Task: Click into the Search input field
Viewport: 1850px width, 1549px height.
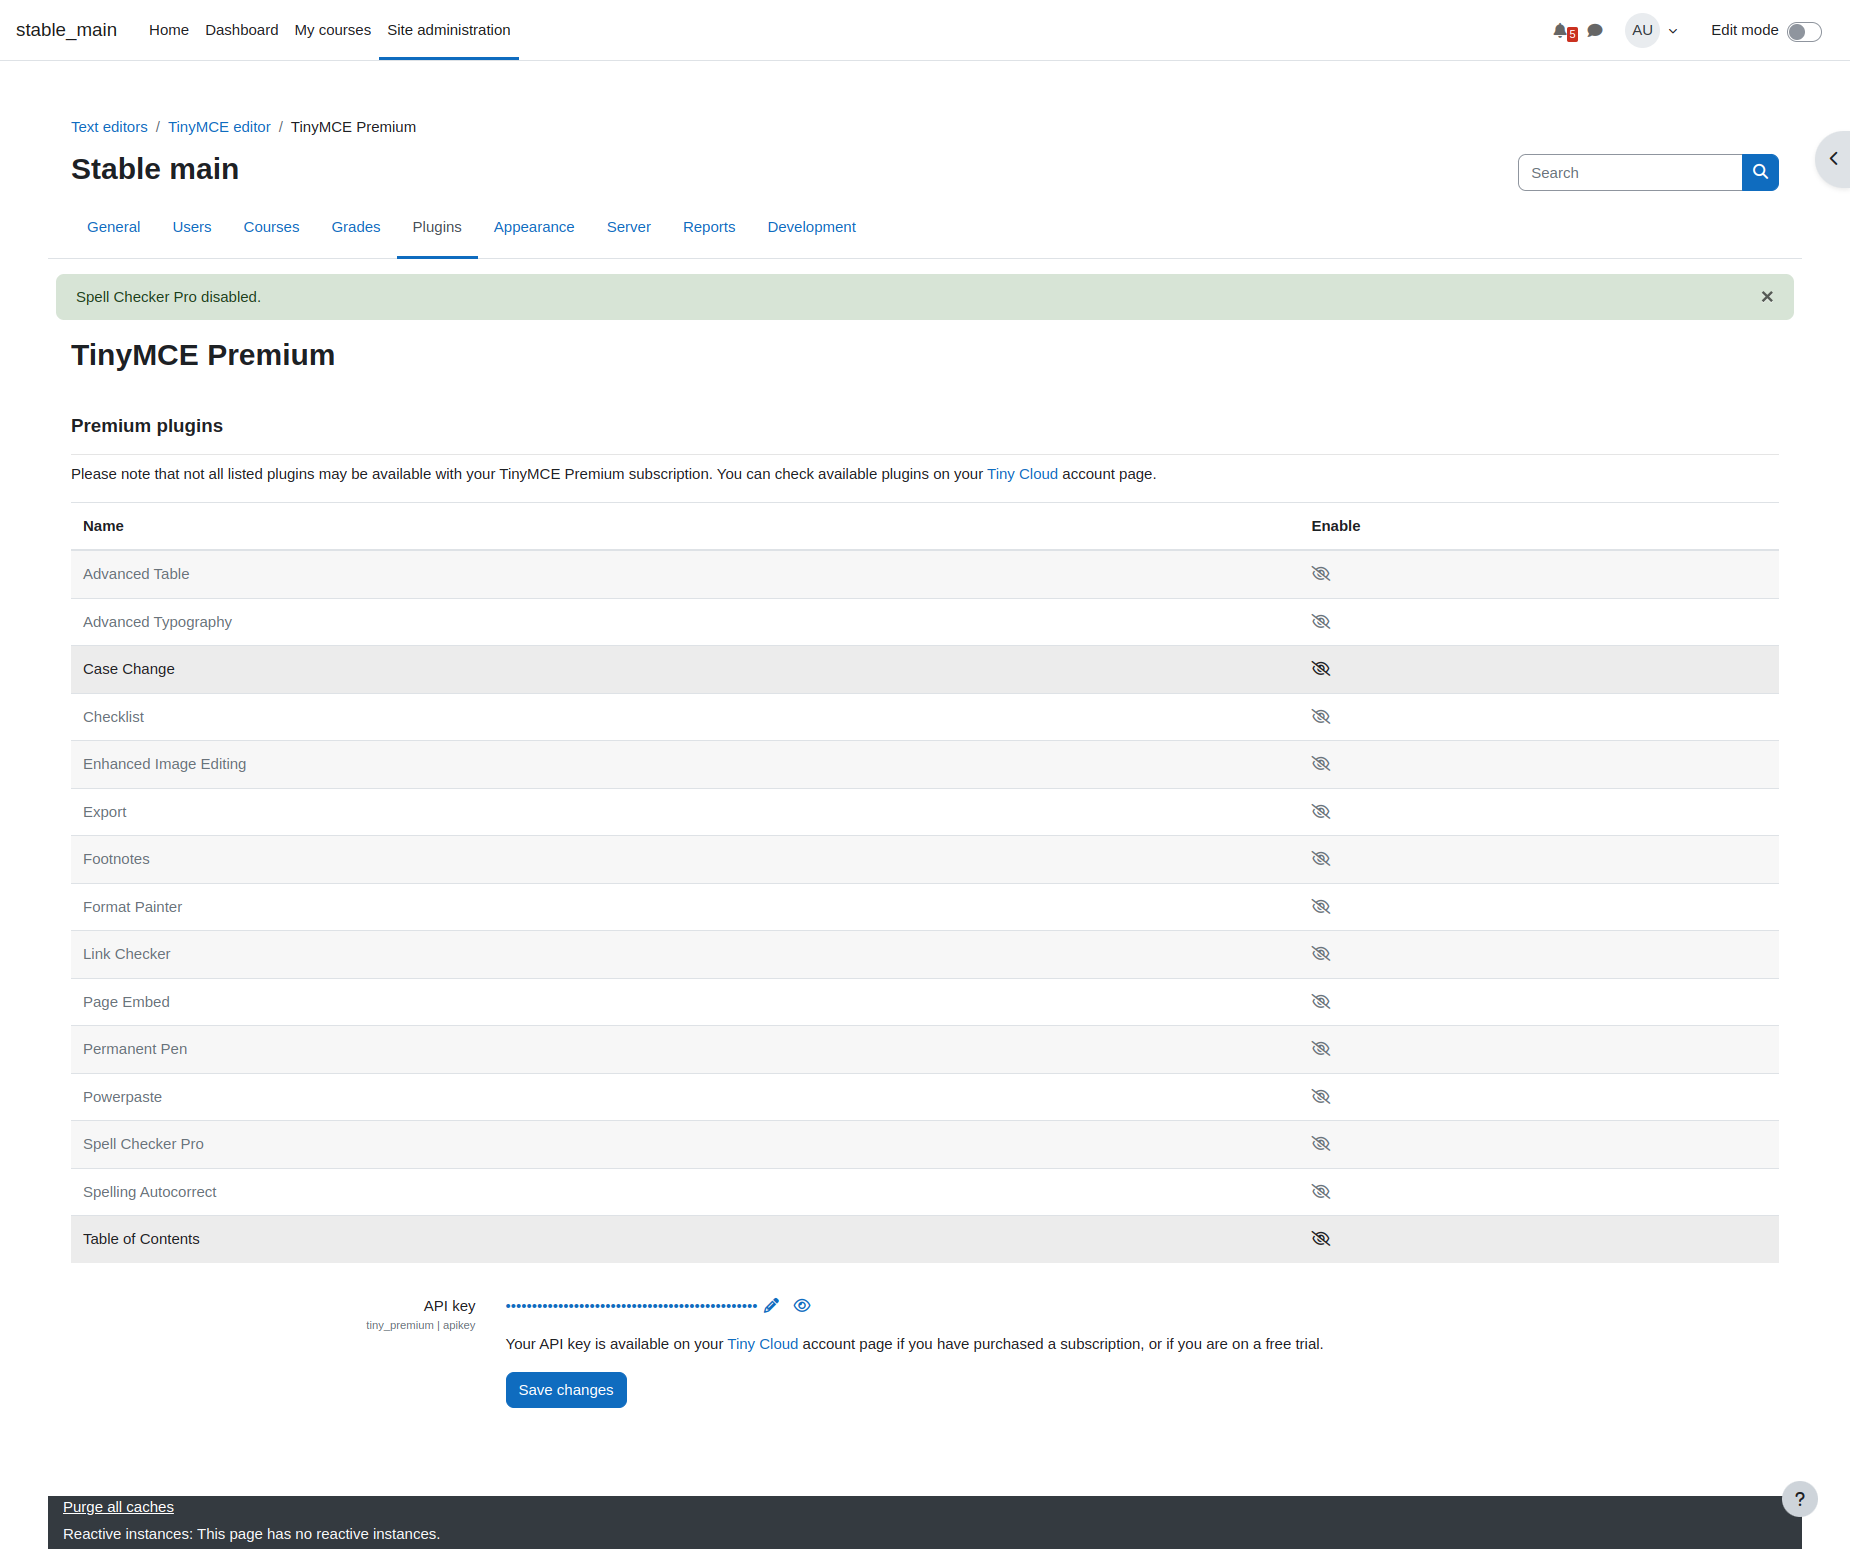Action: pos(1630,172)
